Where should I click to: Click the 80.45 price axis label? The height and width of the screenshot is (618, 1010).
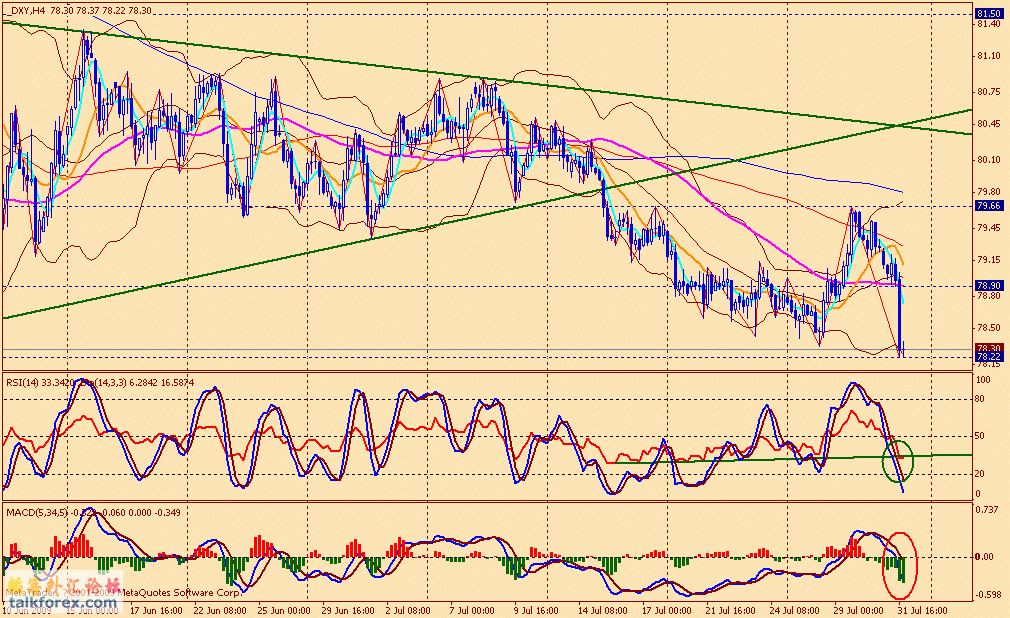point(988,124)
